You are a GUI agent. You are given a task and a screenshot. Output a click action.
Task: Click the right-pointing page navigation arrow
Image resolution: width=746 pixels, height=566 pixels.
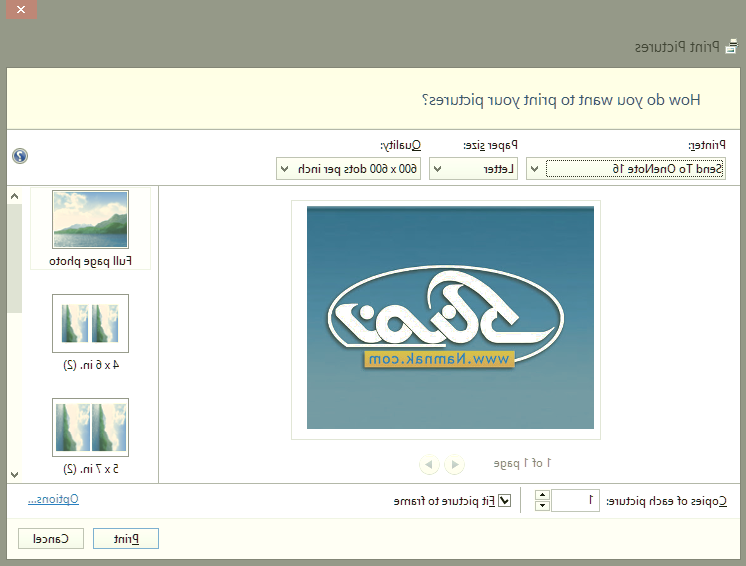(x=455, y=464)
